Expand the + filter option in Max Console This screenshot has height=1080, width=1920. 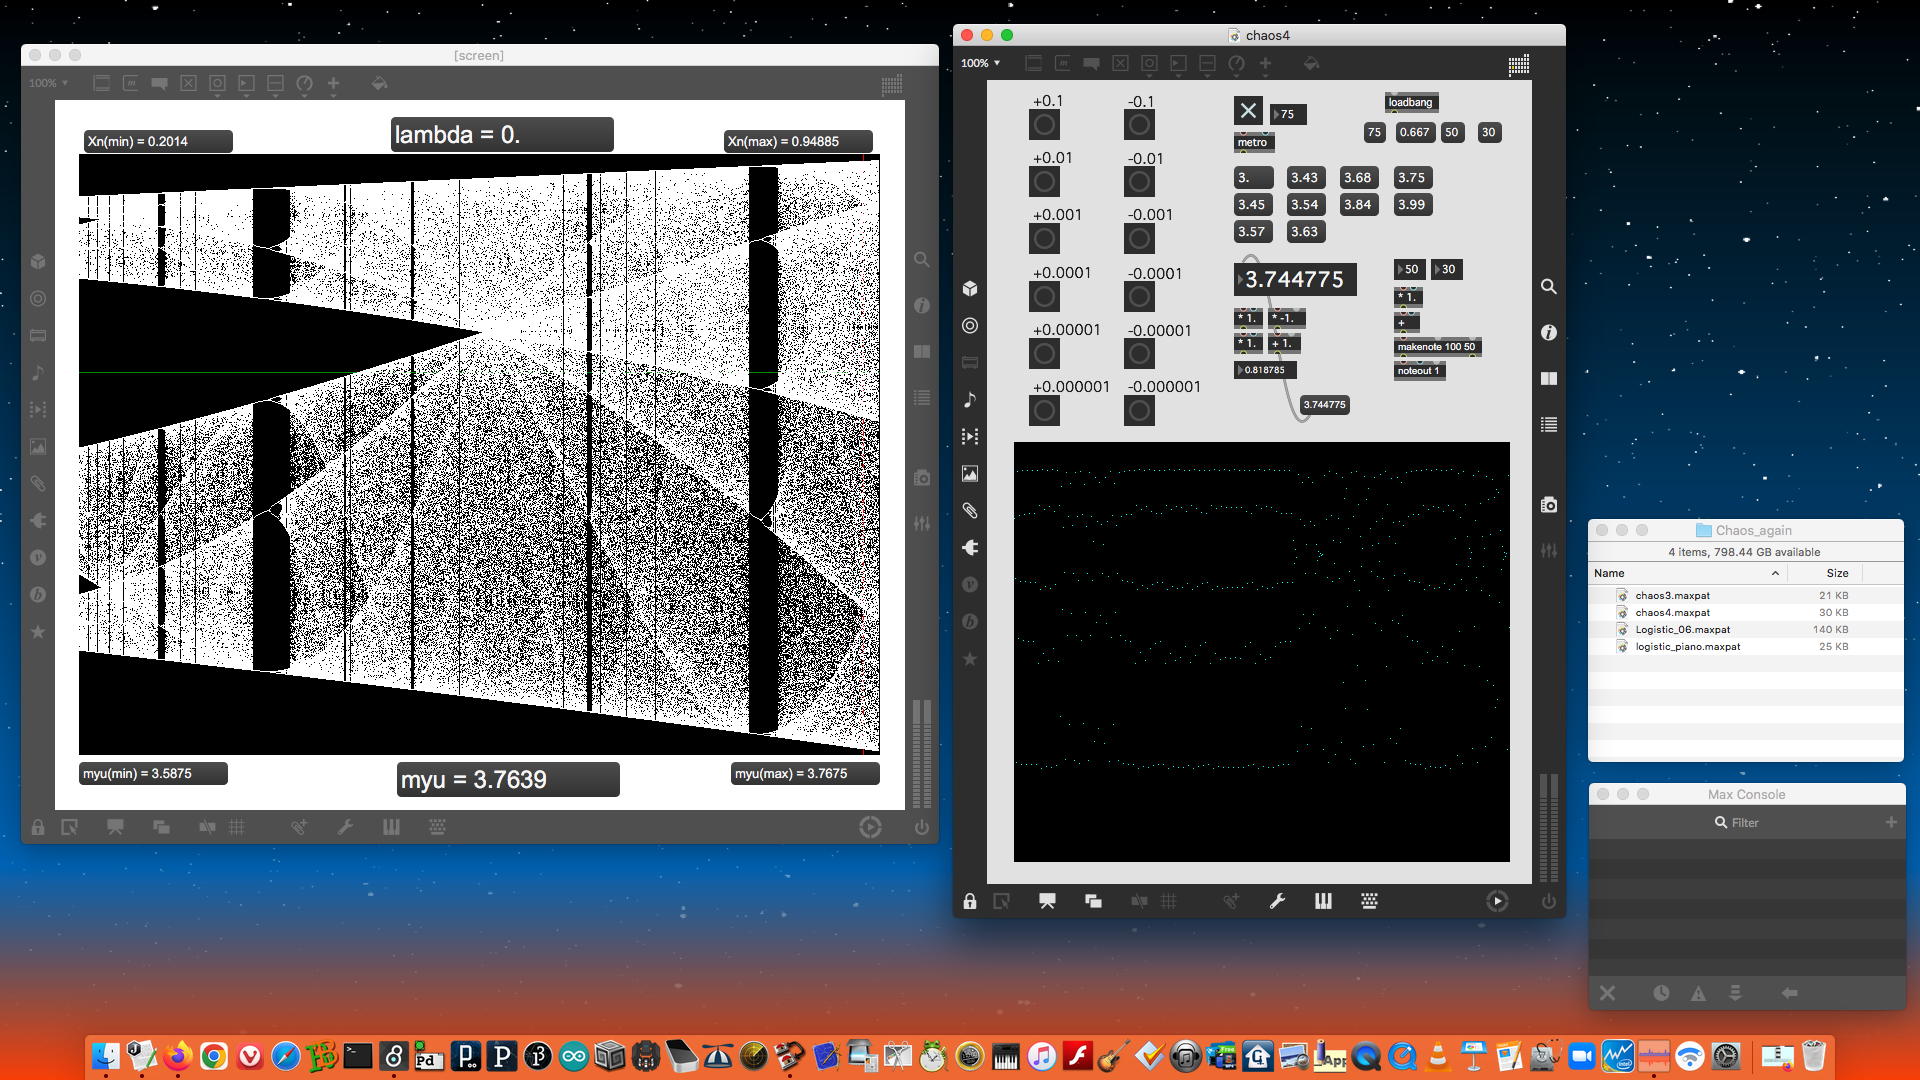point(1890,822)
